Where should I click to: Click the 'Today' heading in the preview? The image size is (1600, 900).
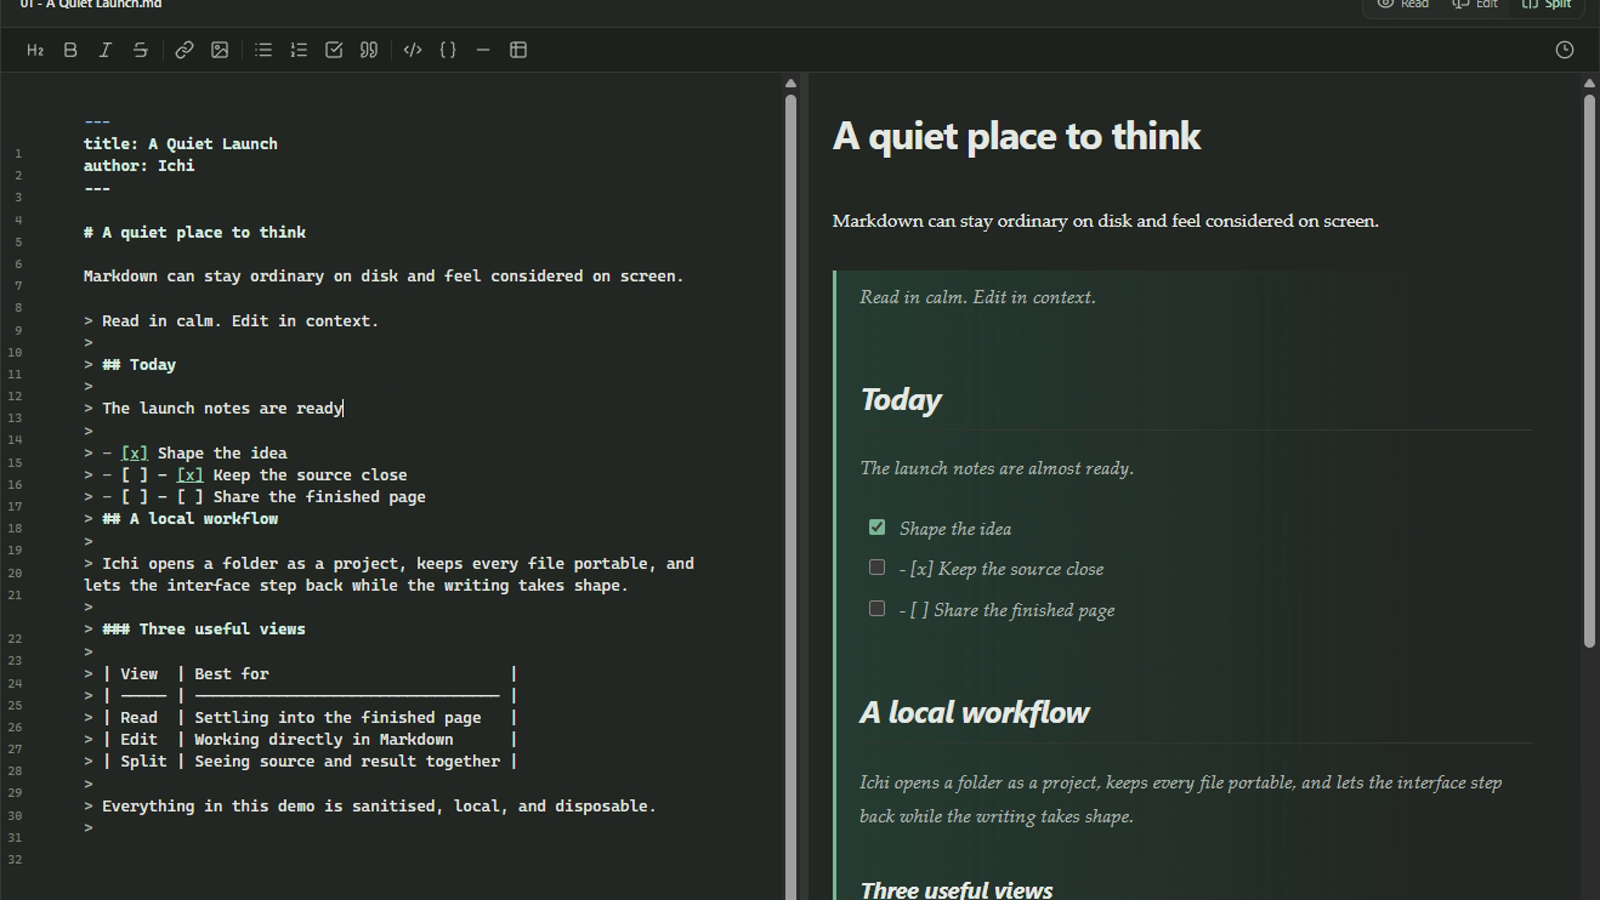901,400
